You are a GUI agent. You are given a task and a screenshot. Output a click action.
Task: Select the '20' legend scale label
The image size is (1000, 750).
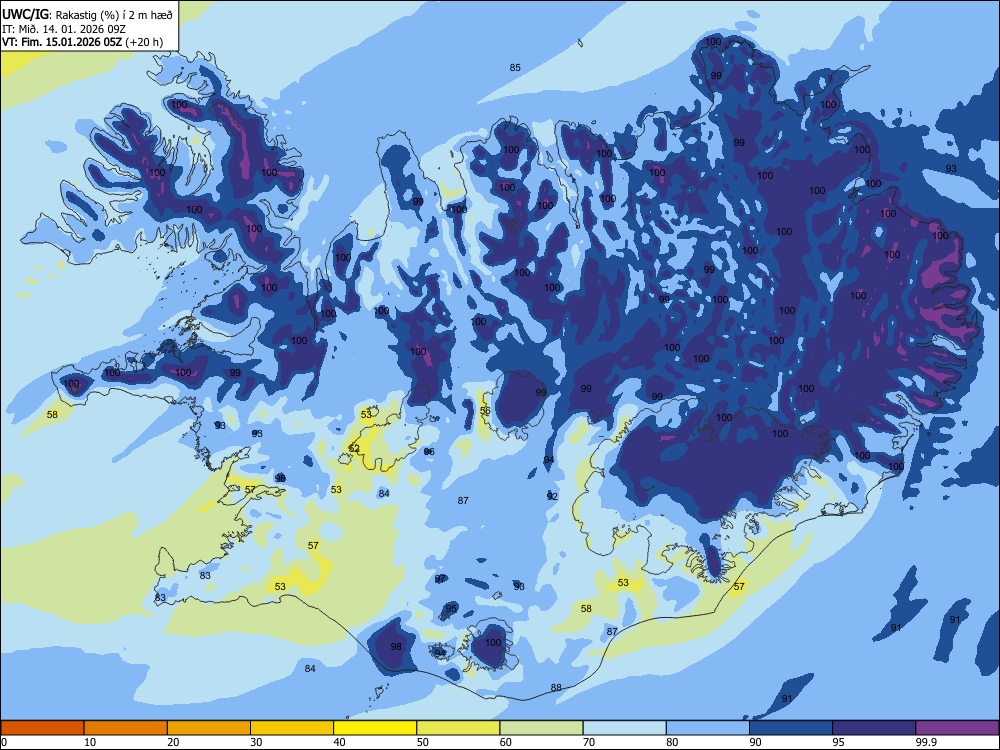pos(173,742)
